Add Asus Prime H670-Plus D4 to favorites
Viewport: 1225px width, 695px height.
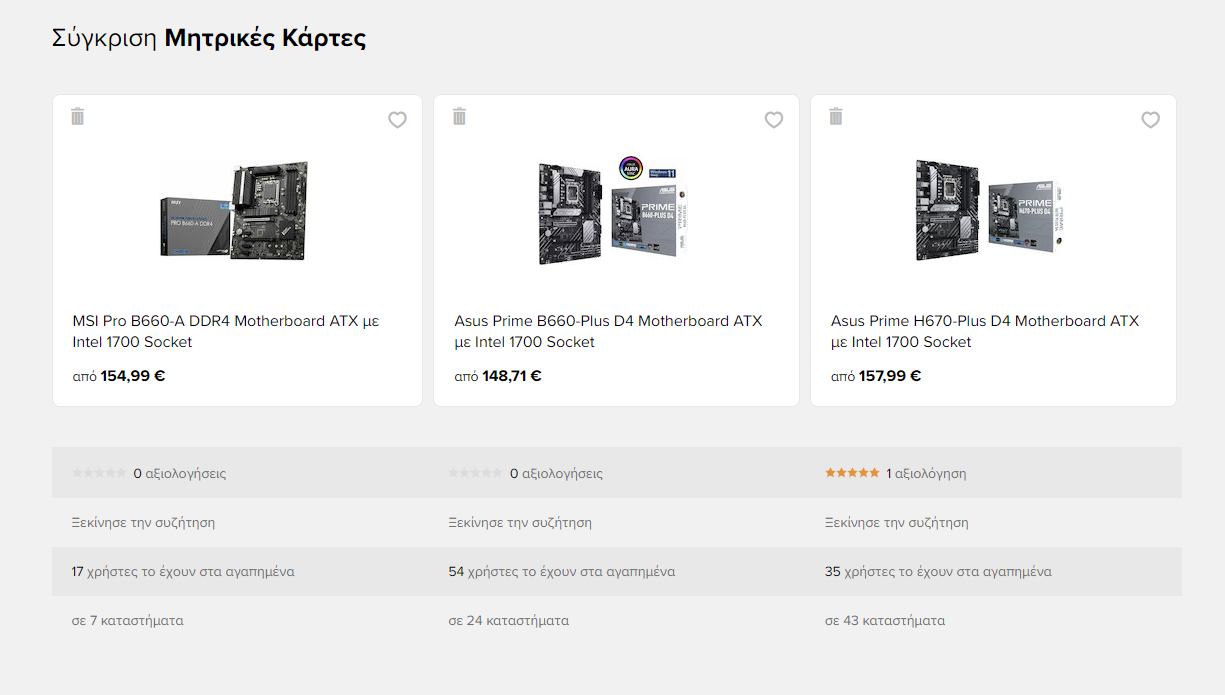pyautogui.click(x=1151, y=120)
